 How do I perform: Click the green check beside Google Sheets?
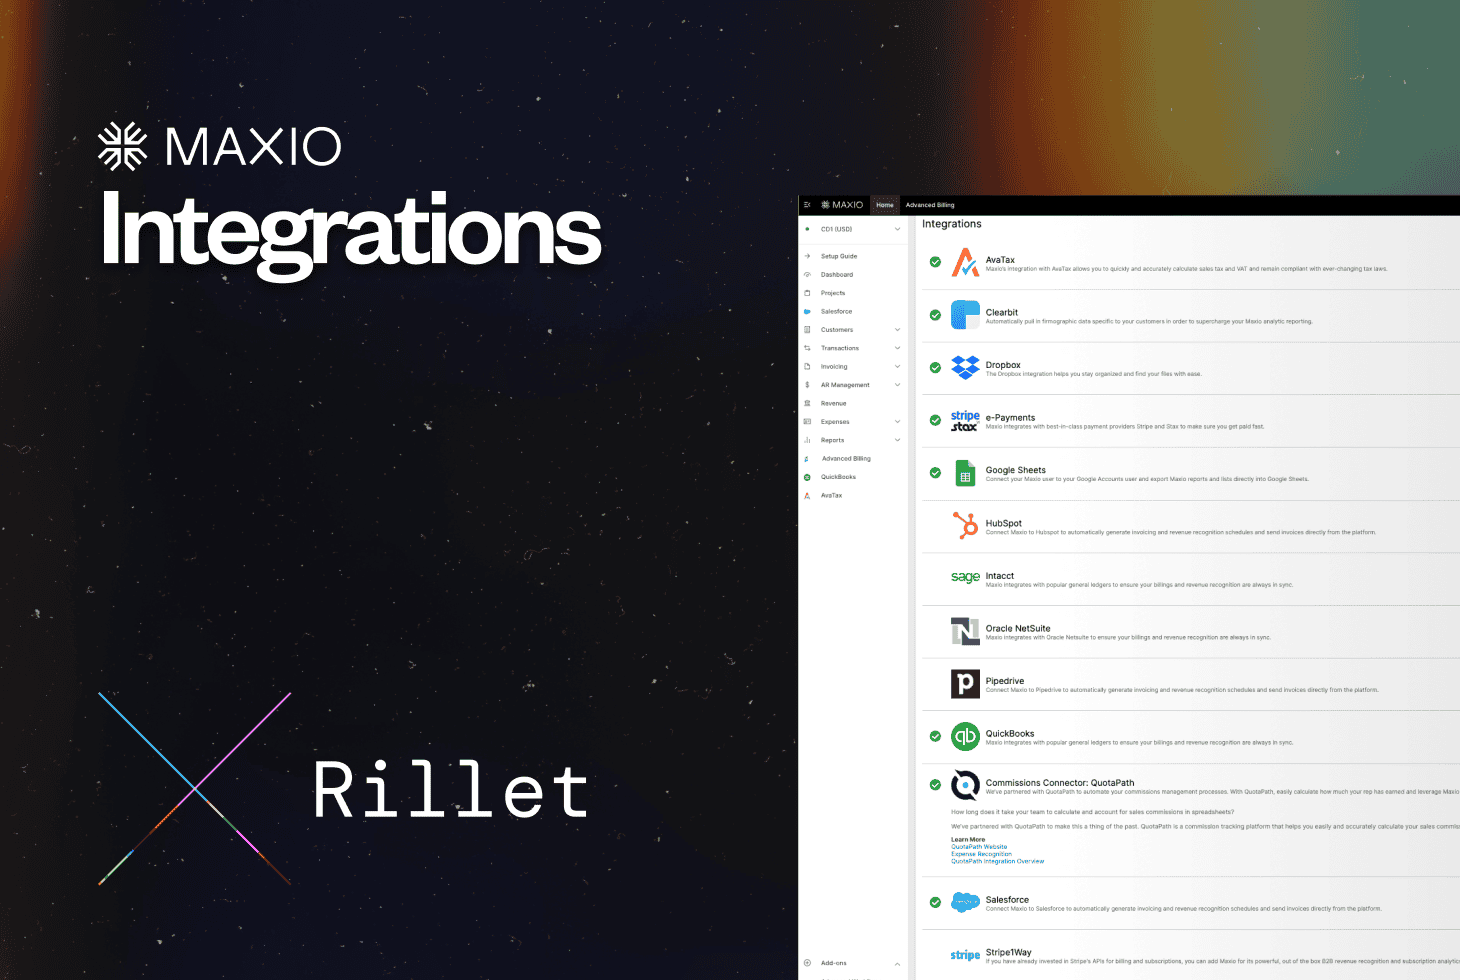point(935,473)
